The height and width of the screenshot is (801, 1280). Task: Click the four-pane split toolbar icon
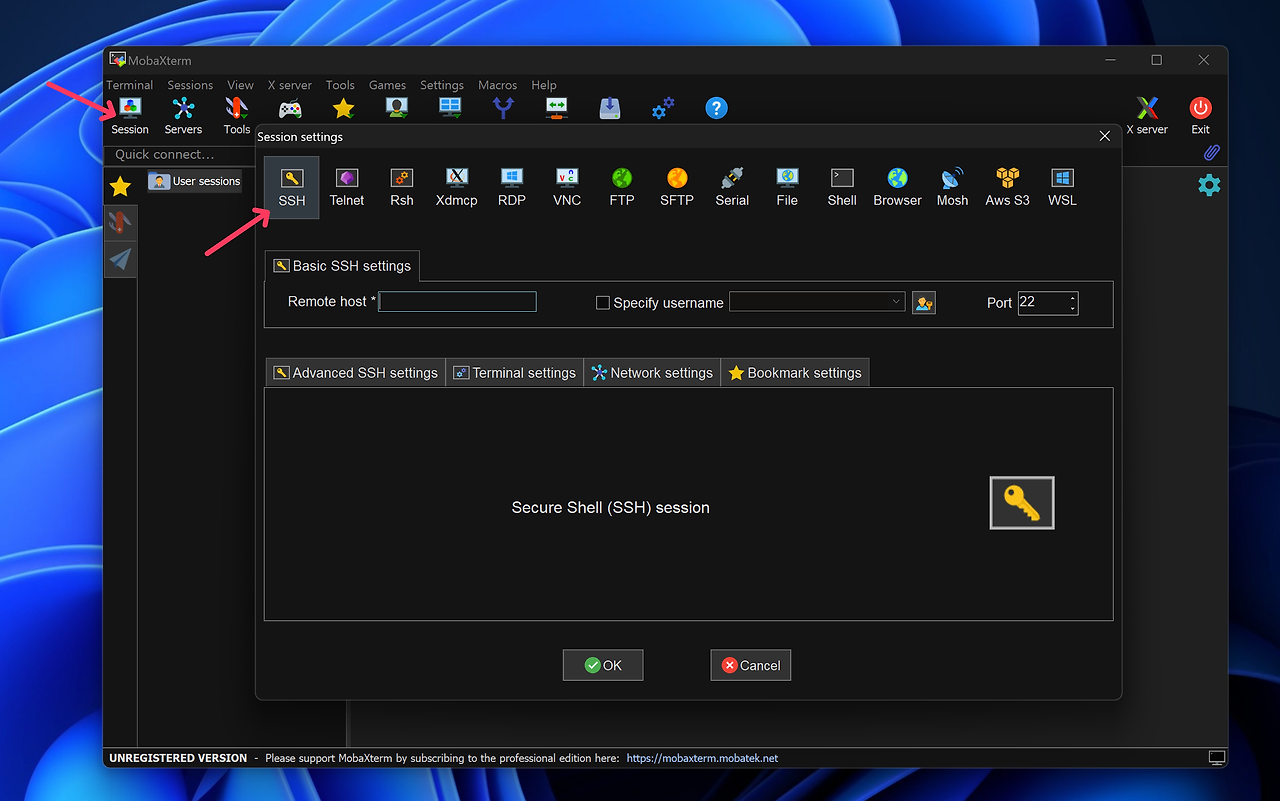tap(450, 108)
